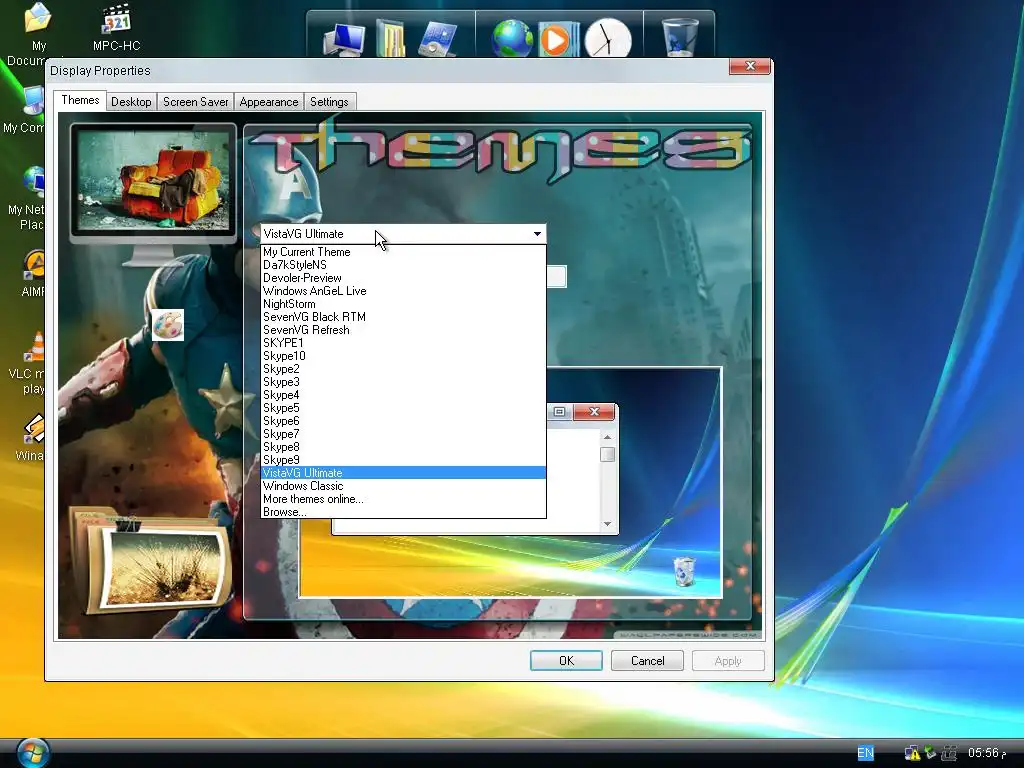This screenshot has width=1024, height=768.
Task: Switch to the Settings tab
Action: (329, 102)
